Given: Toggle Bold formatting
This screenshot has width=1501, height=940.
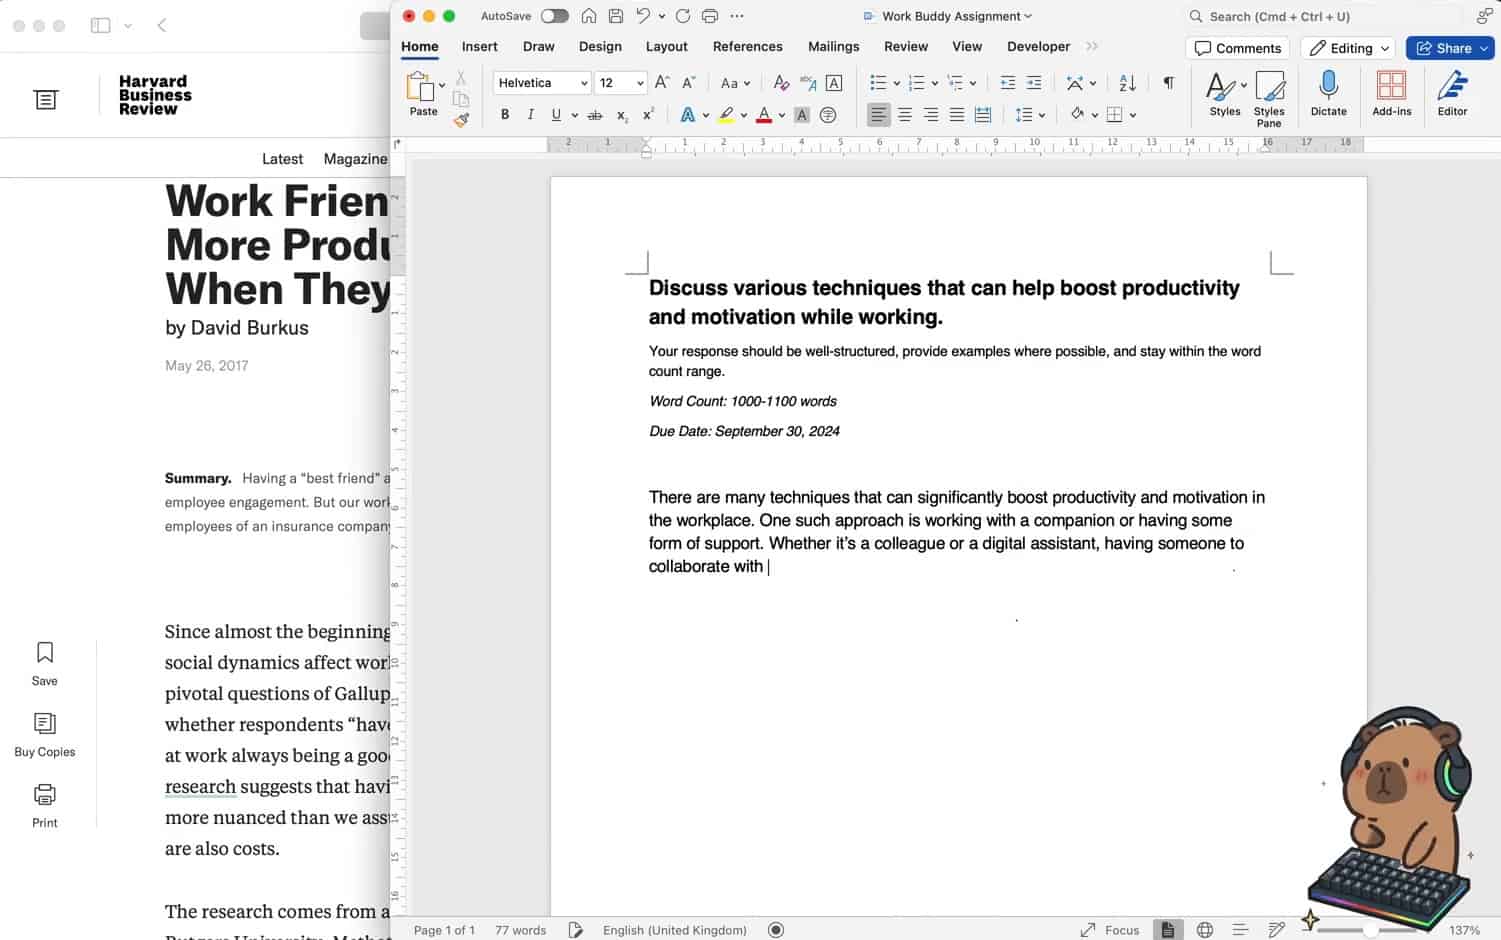Looking at the screenshot, I should tap(505, 115).
